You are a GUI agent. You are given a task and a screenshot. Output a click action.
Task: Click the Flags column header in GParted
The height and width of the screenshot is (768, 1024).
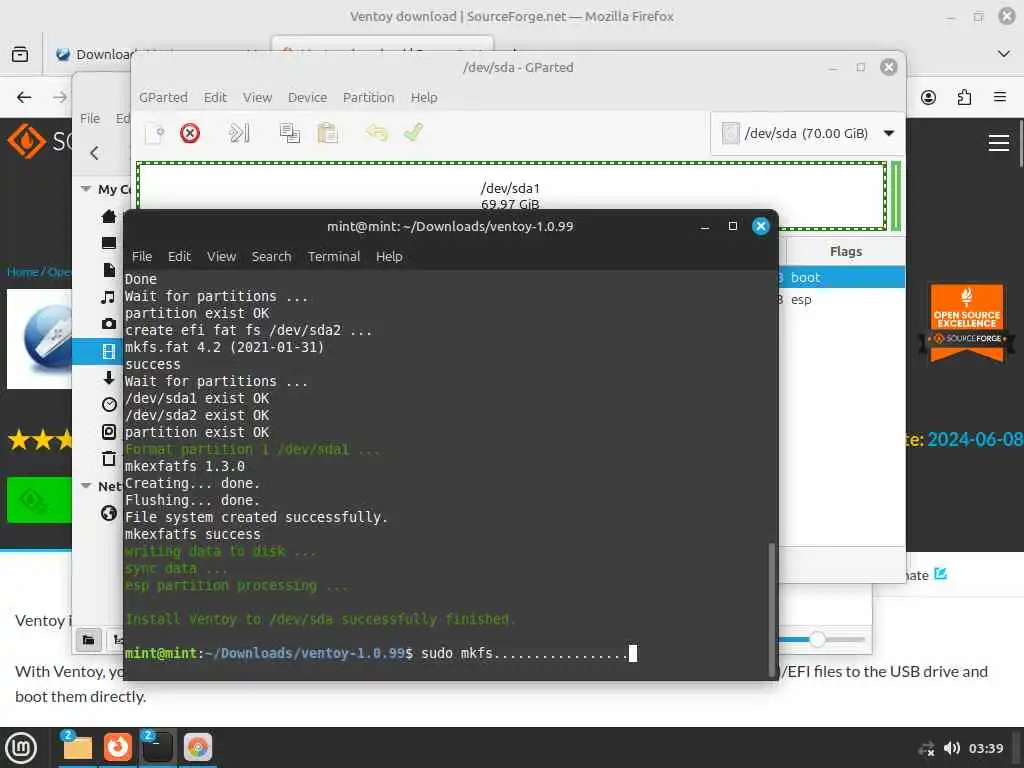point(846,251)
